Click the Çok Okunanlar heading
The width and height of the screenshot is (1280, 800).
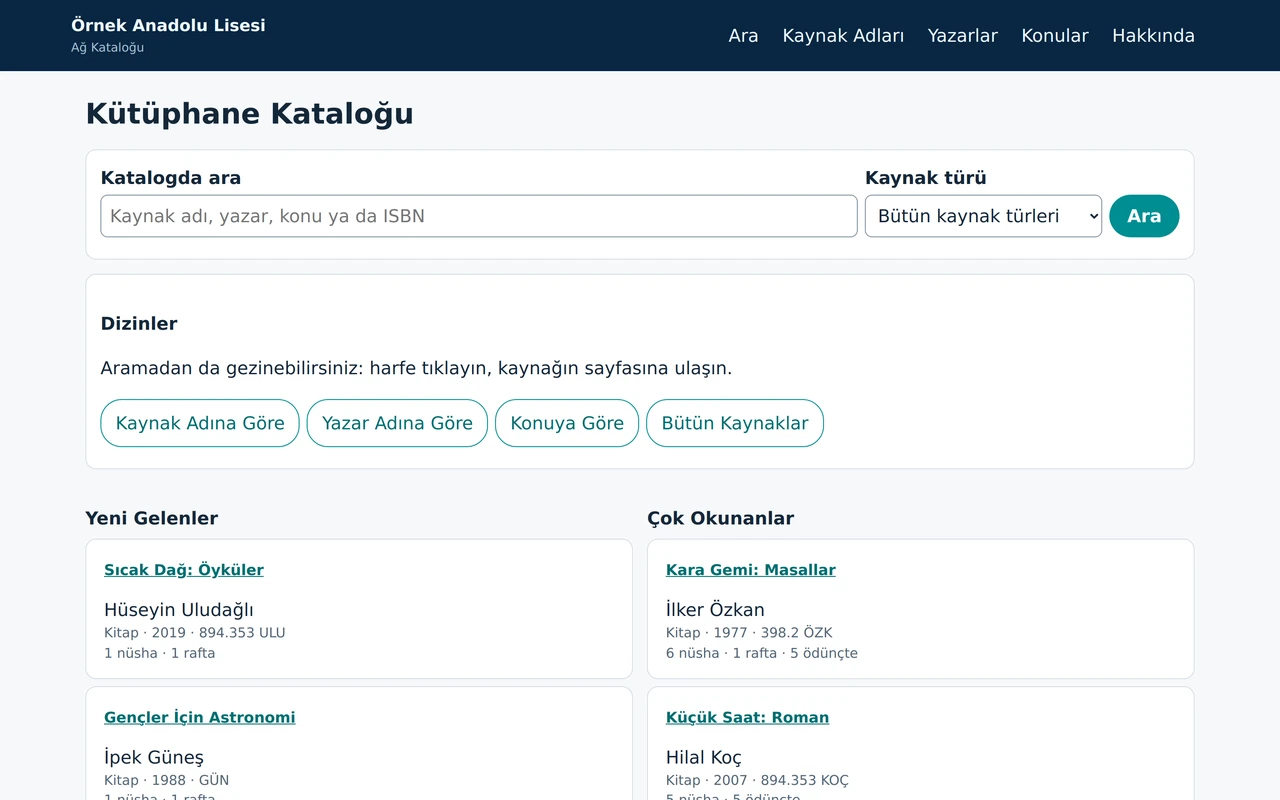coord(720,518)
